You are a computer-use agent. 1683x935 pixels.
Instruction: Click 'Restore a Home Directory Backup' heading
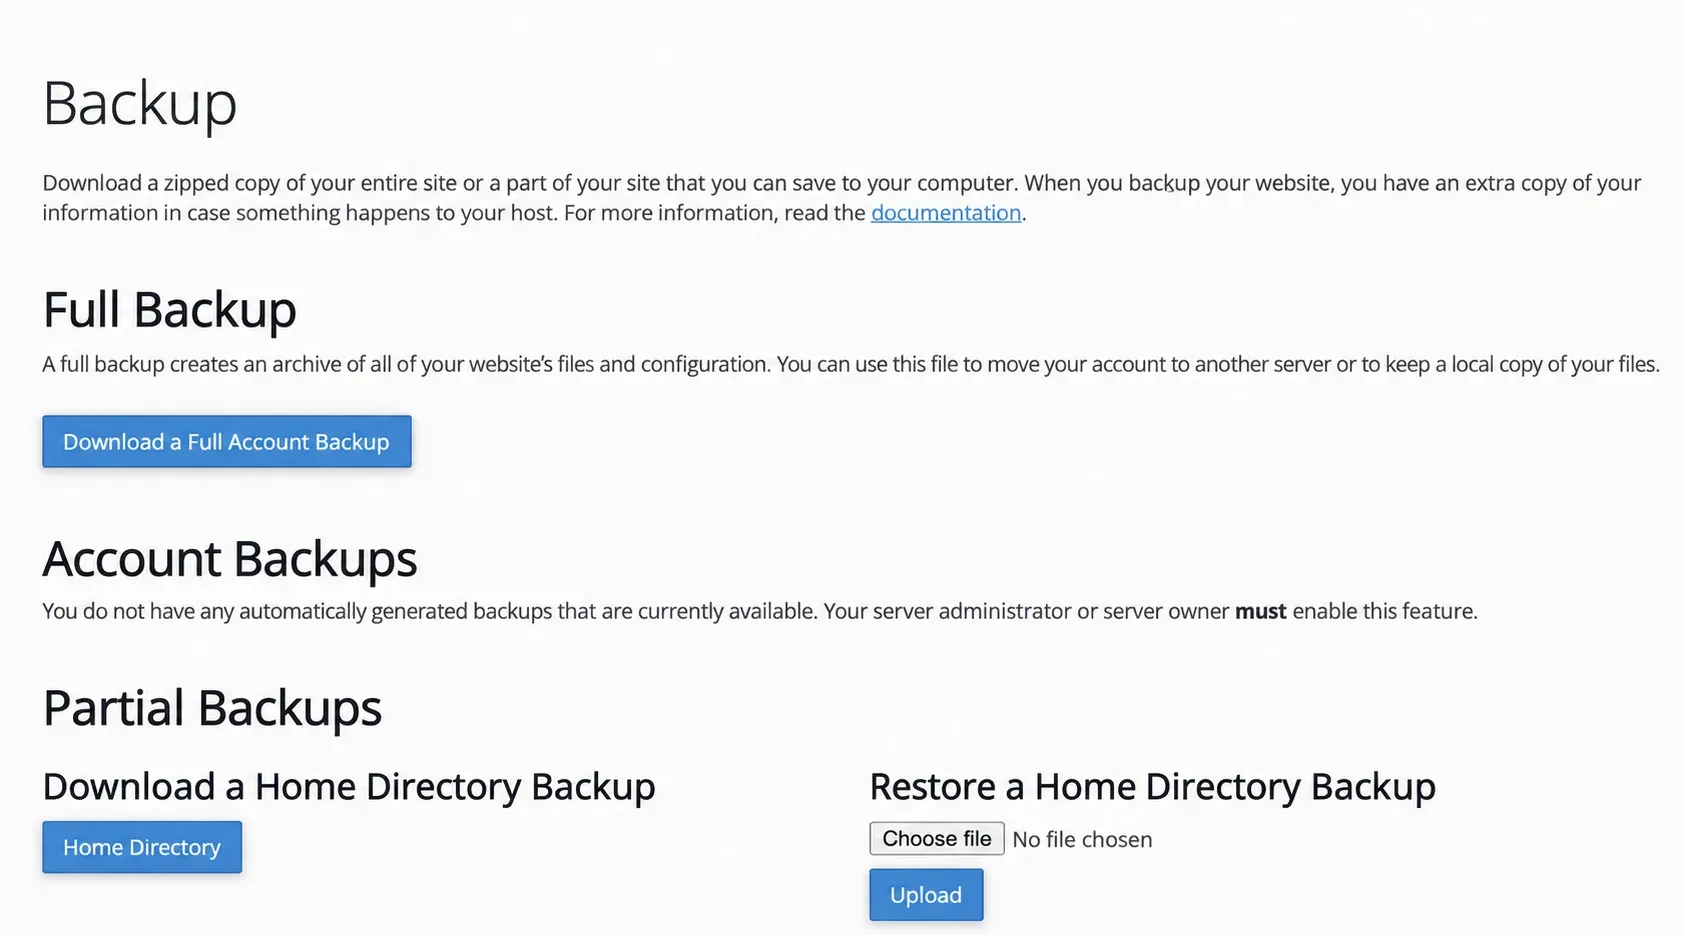tap(1153, 787)
